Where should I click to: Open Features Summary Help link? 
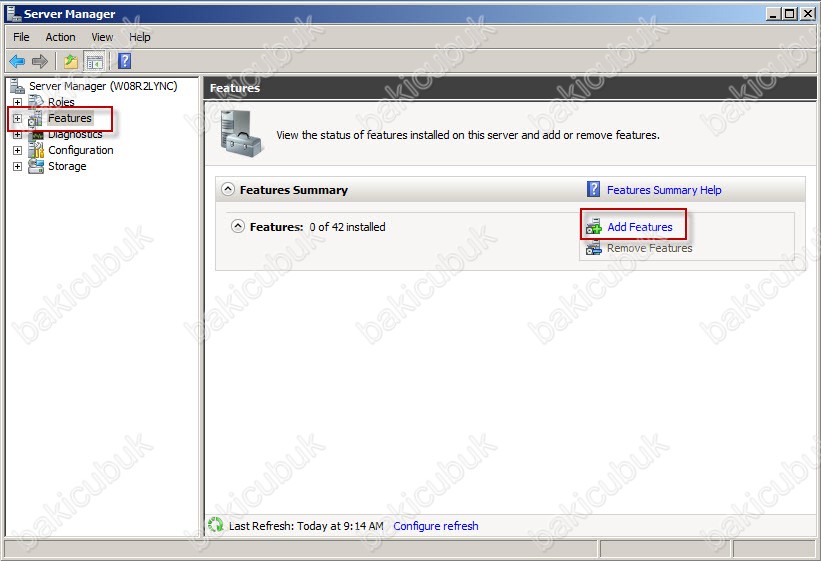(664, 190)
